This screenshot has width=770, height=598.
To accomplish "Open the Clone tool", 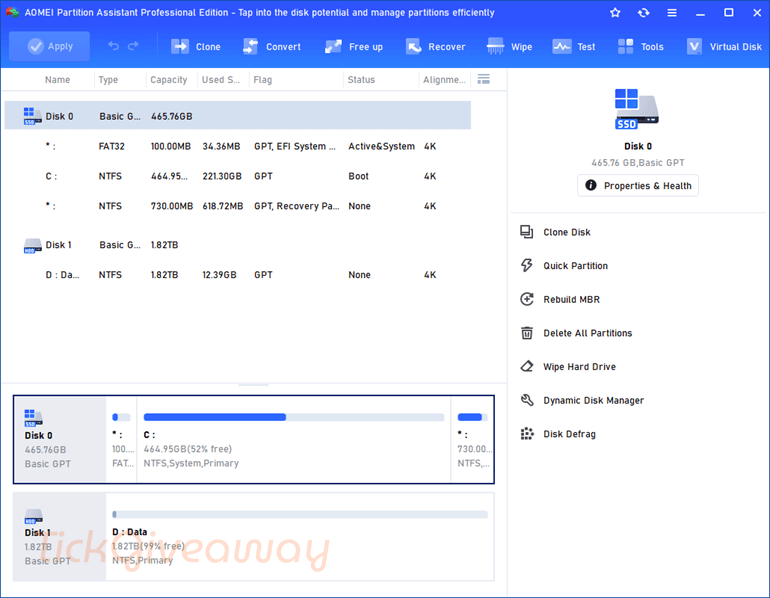I will pos(195,47).
